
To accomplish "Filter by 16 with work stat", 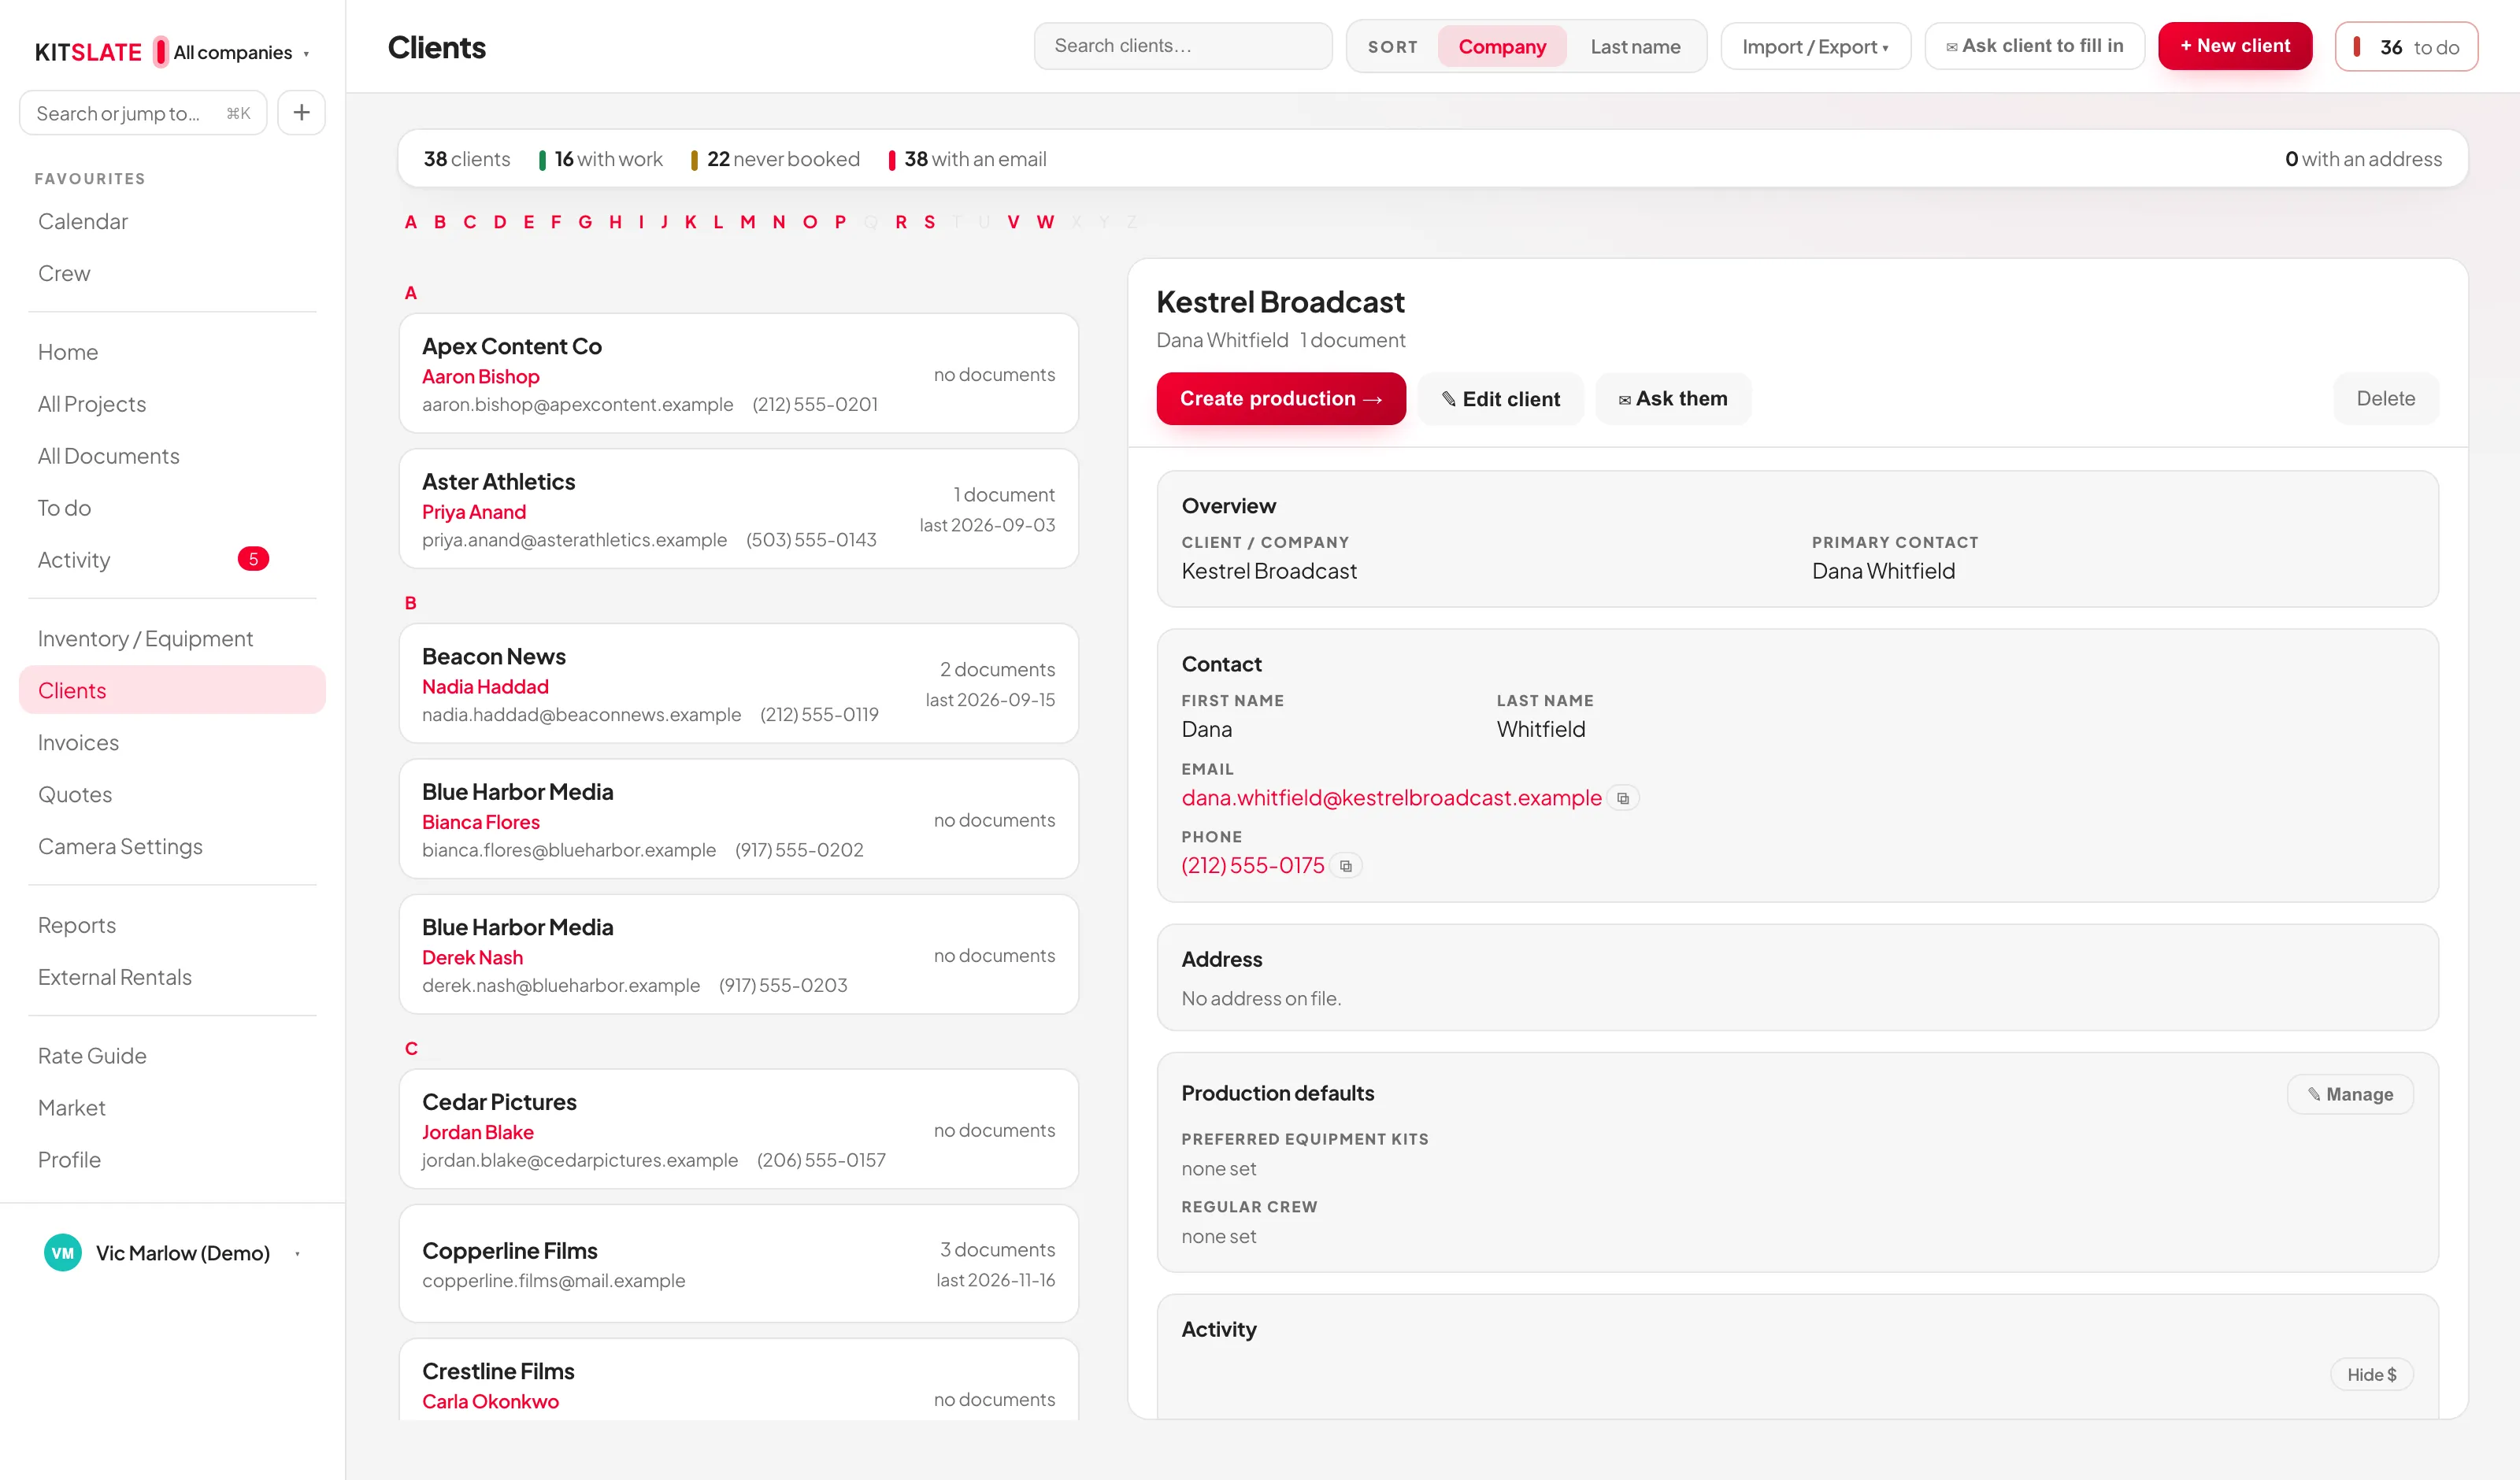I will [x=601, y=159].
